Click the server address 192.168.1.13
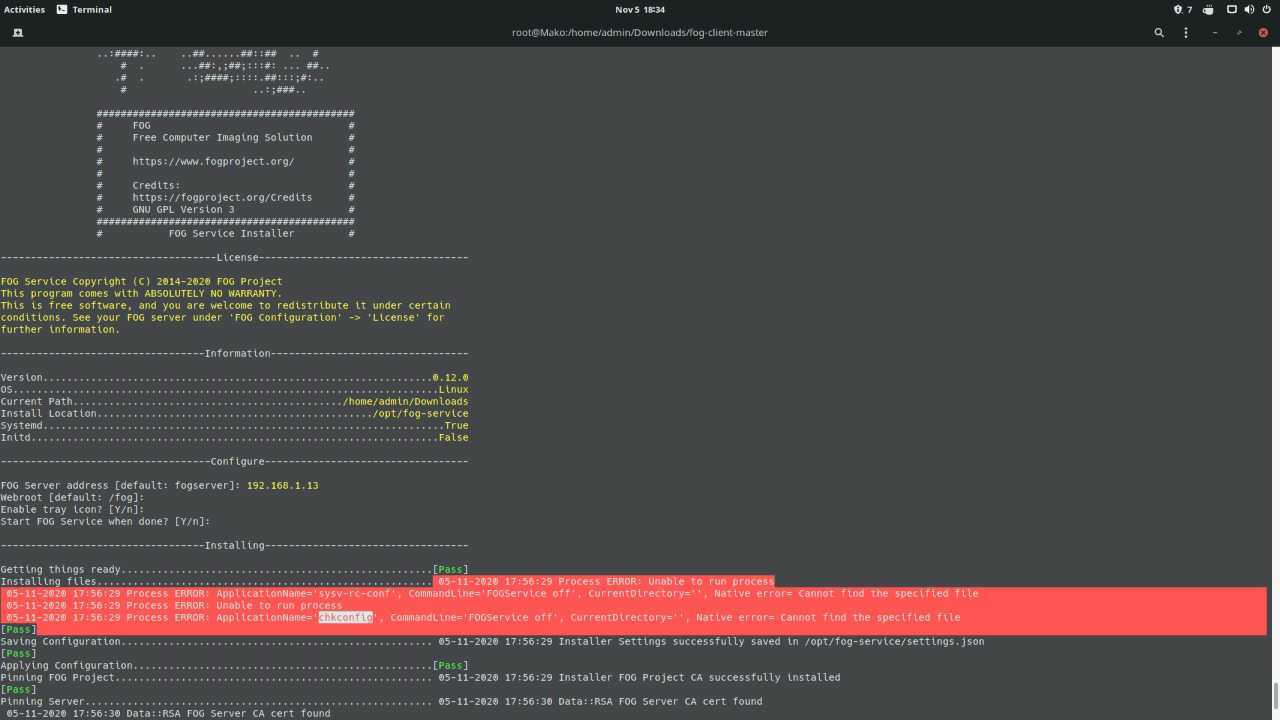This screenshot has height=720, width=1280. (282, 485)
